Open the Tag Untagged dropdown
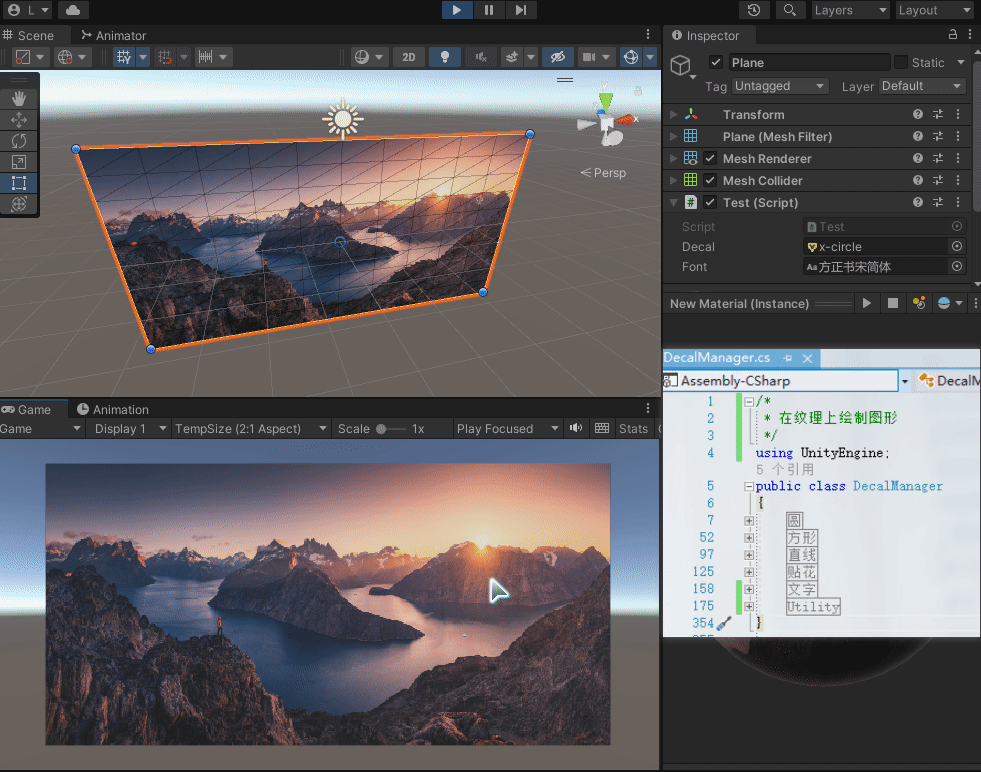 point(780,86)
